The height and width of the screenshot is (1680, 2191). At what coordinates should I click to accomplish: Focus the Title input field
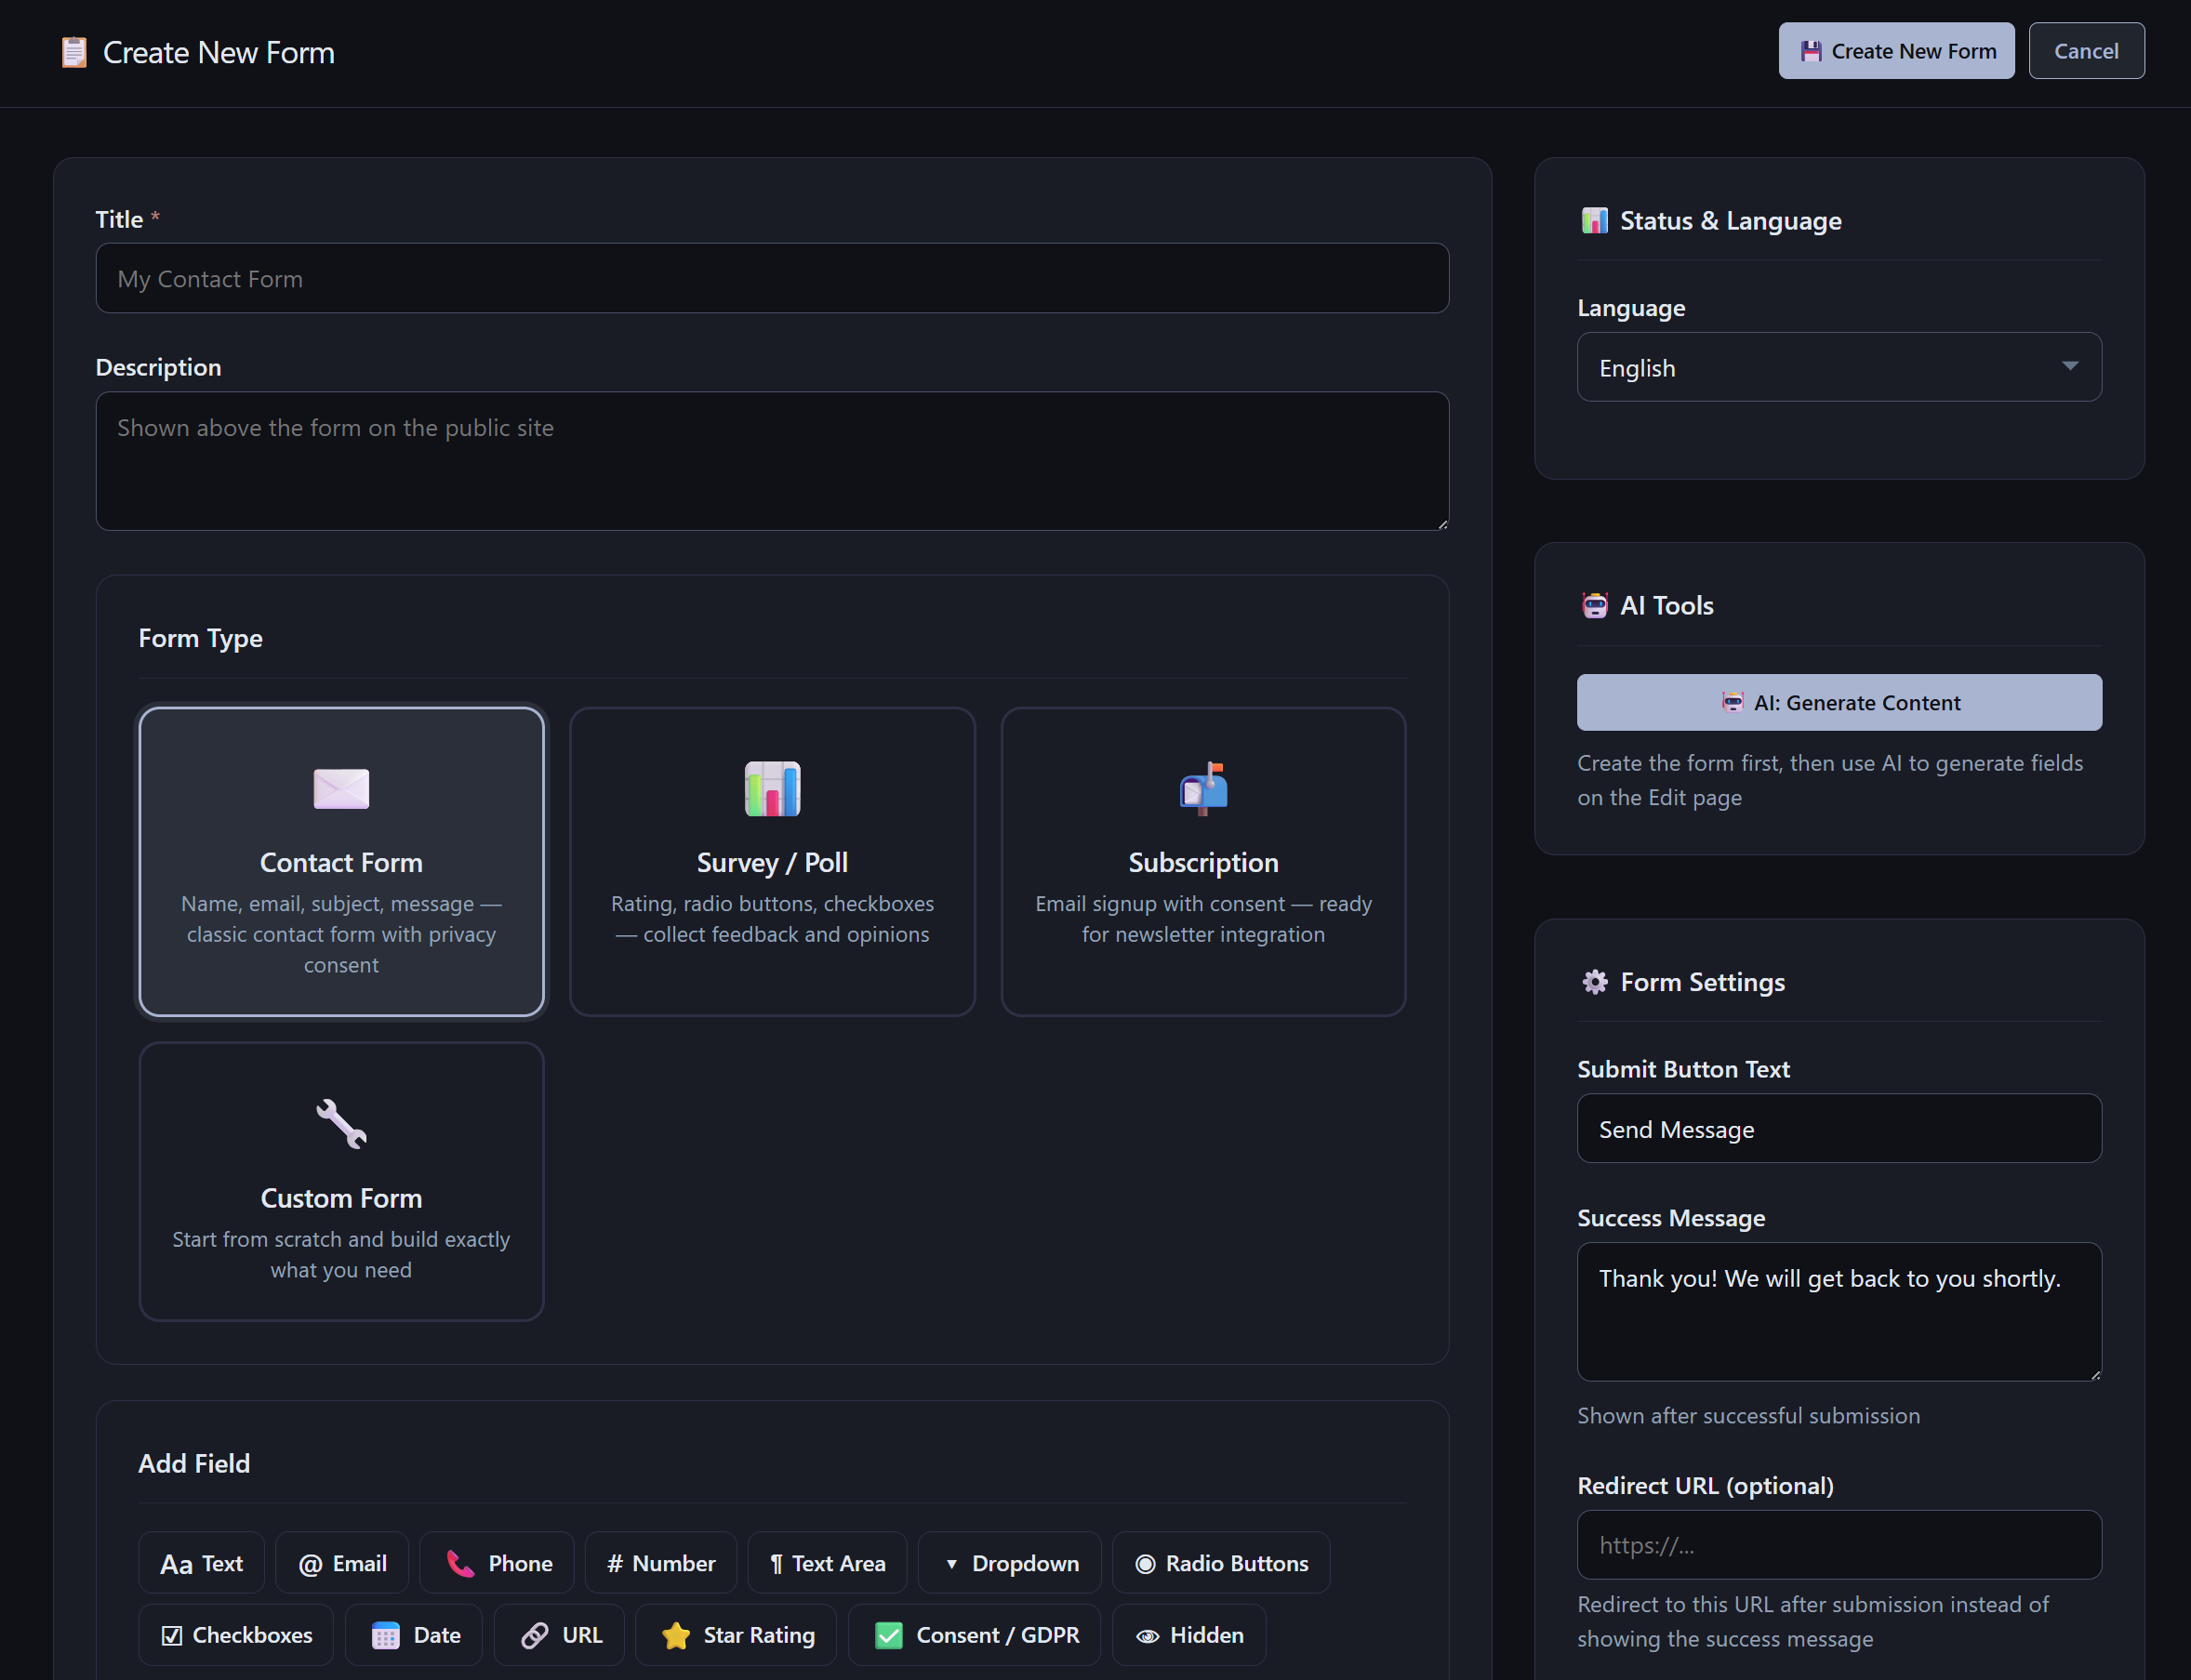point(772,278)
